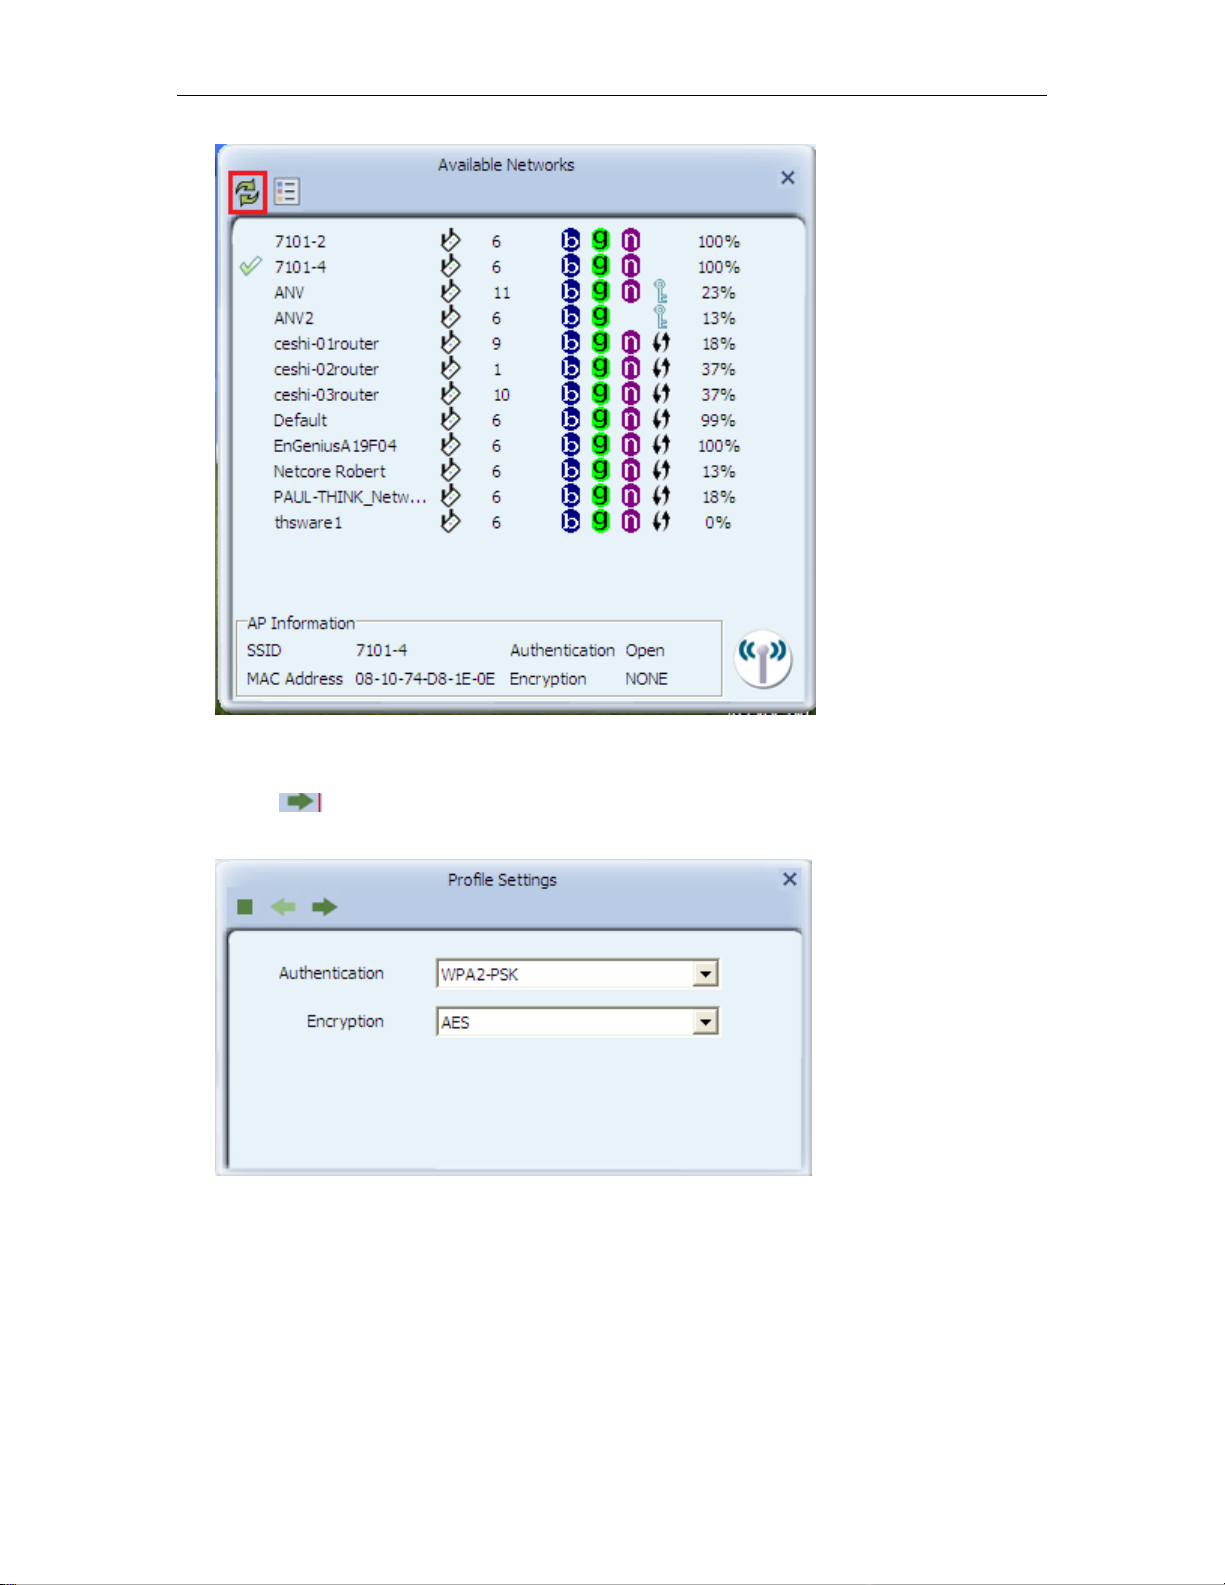Click the wireless antenna icon

(x=763, y=659)
